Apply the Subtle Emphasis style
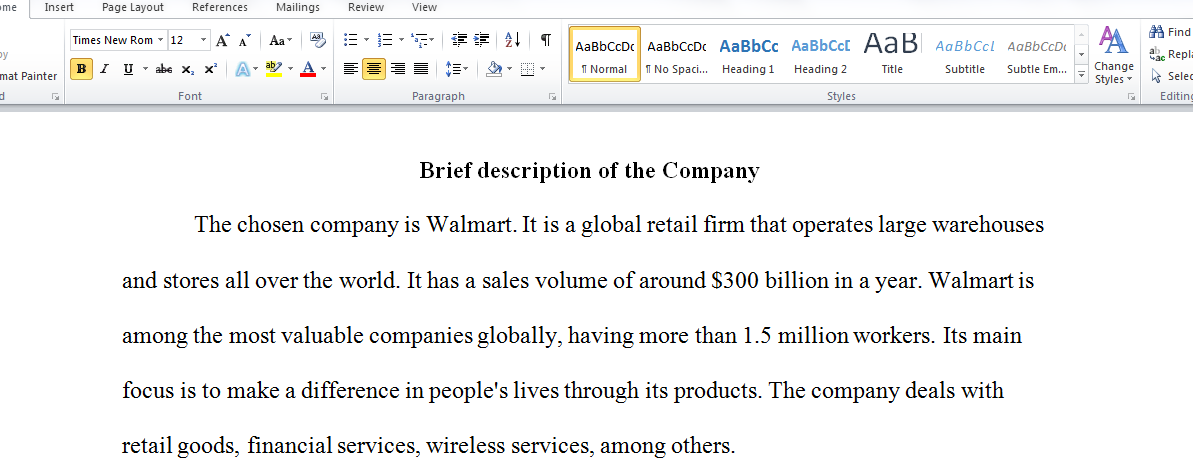 pyautogui.click(x=1036, y=55)
